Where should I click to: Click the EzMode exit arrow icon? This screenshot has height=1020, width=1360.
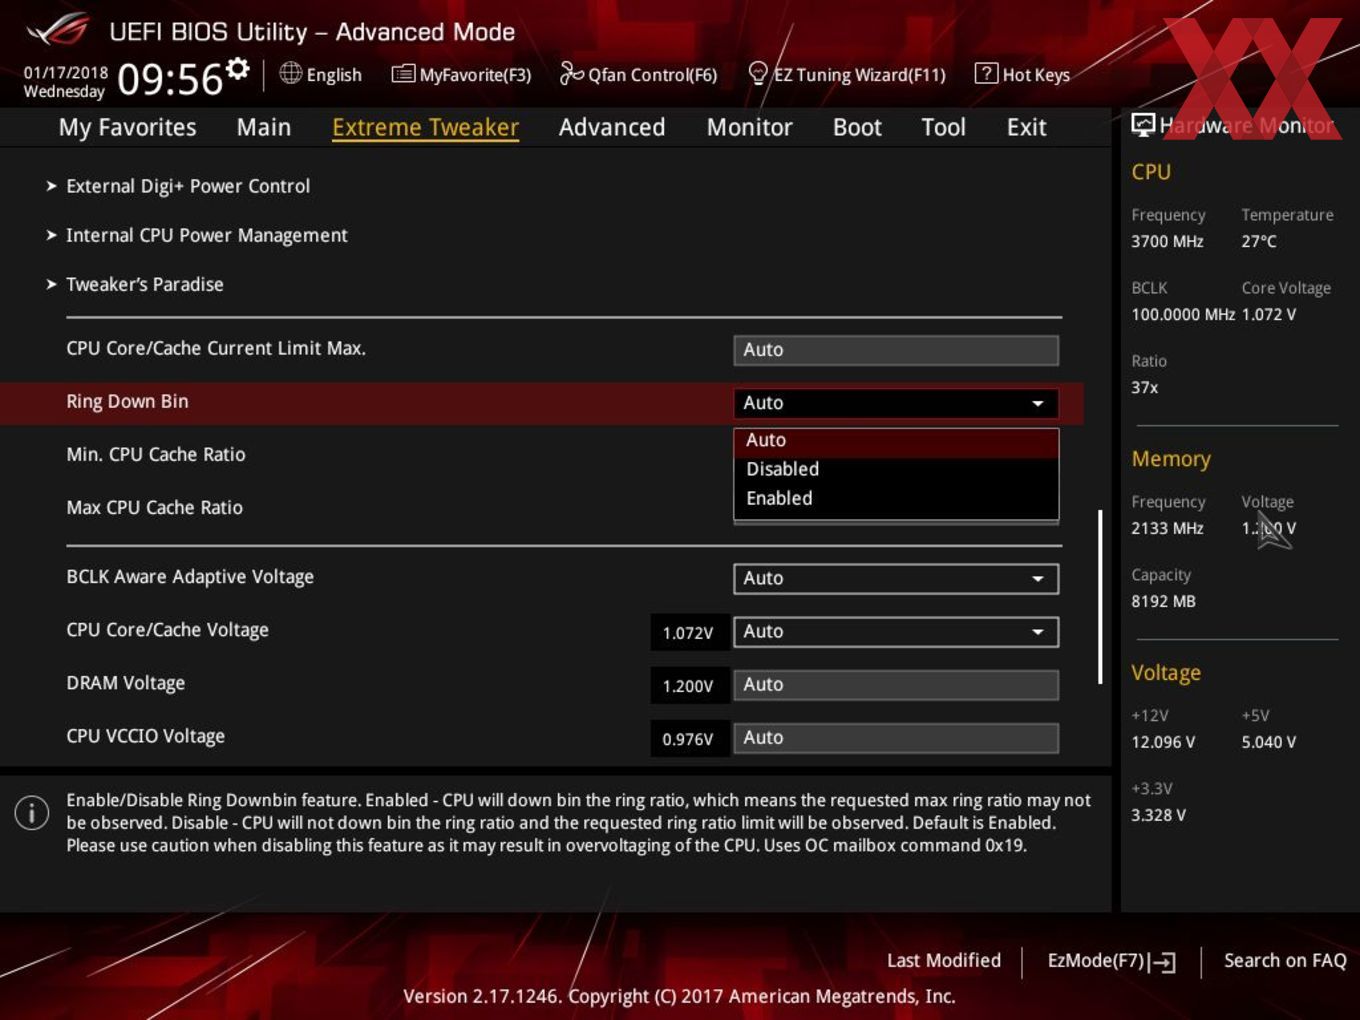(x=1162, y=962)
